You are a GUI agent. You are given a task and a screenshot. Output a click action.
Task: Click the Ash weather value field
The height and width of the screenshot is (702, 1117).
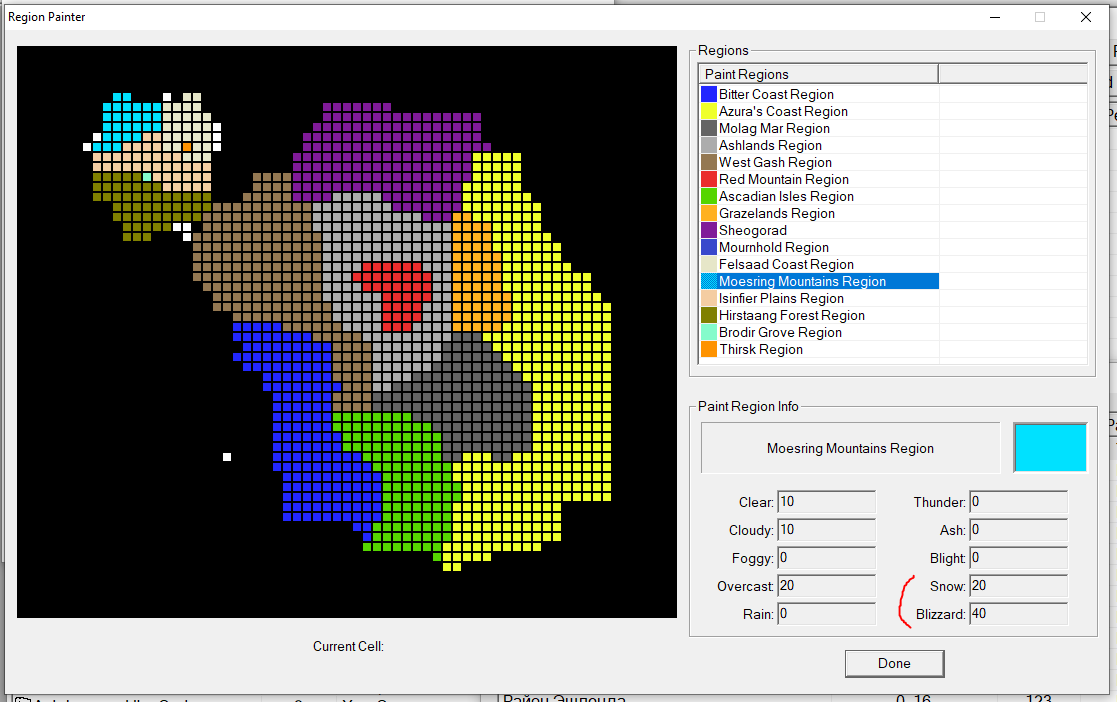(x=1019, y=530)
